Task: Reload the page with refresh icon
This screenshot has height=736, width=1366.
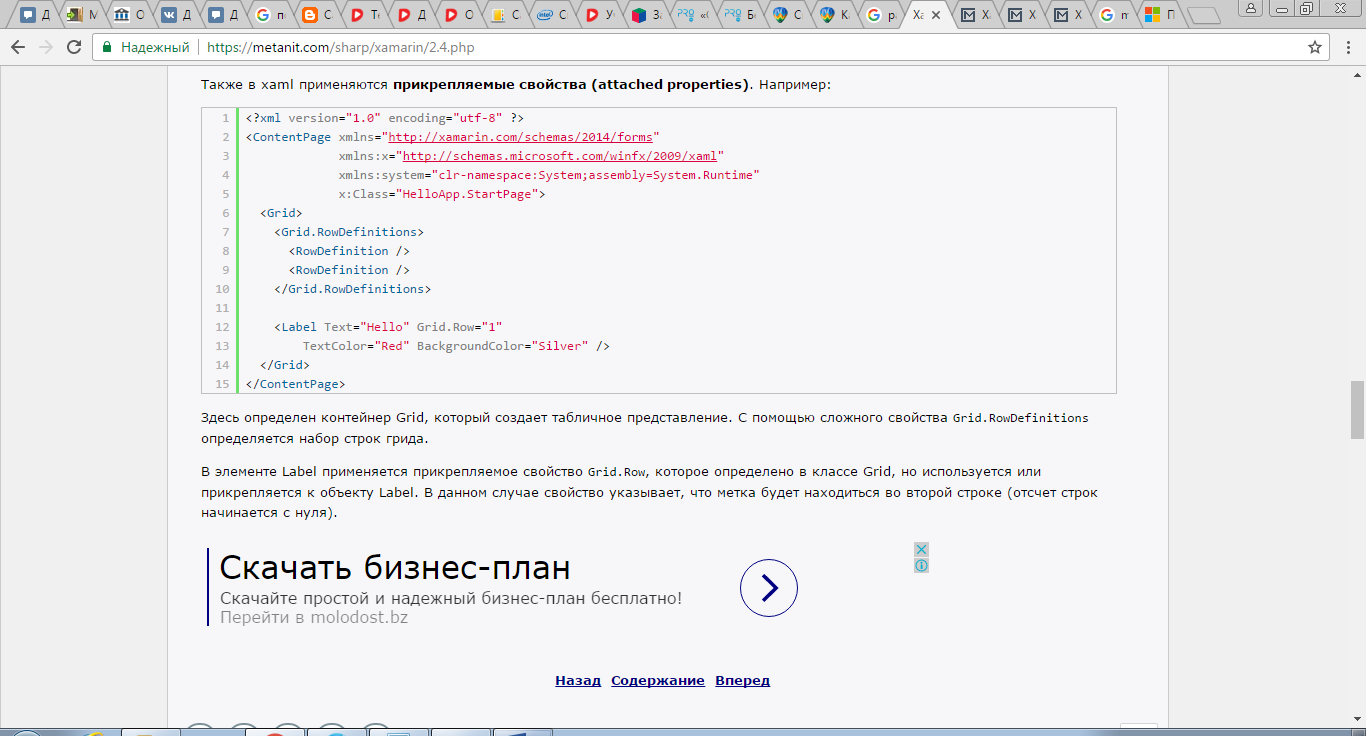Action: [x=74, y=47]
